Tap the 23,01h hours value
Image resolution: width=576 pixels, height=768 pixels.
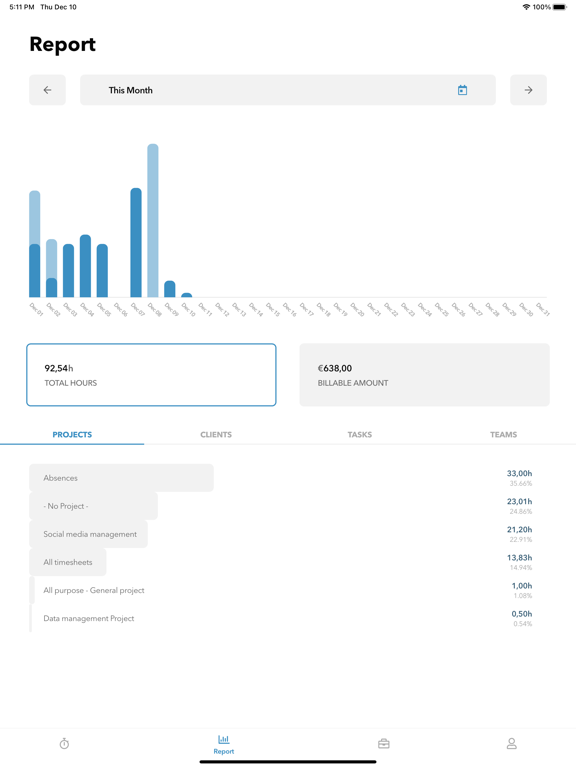tap(519, 502)
